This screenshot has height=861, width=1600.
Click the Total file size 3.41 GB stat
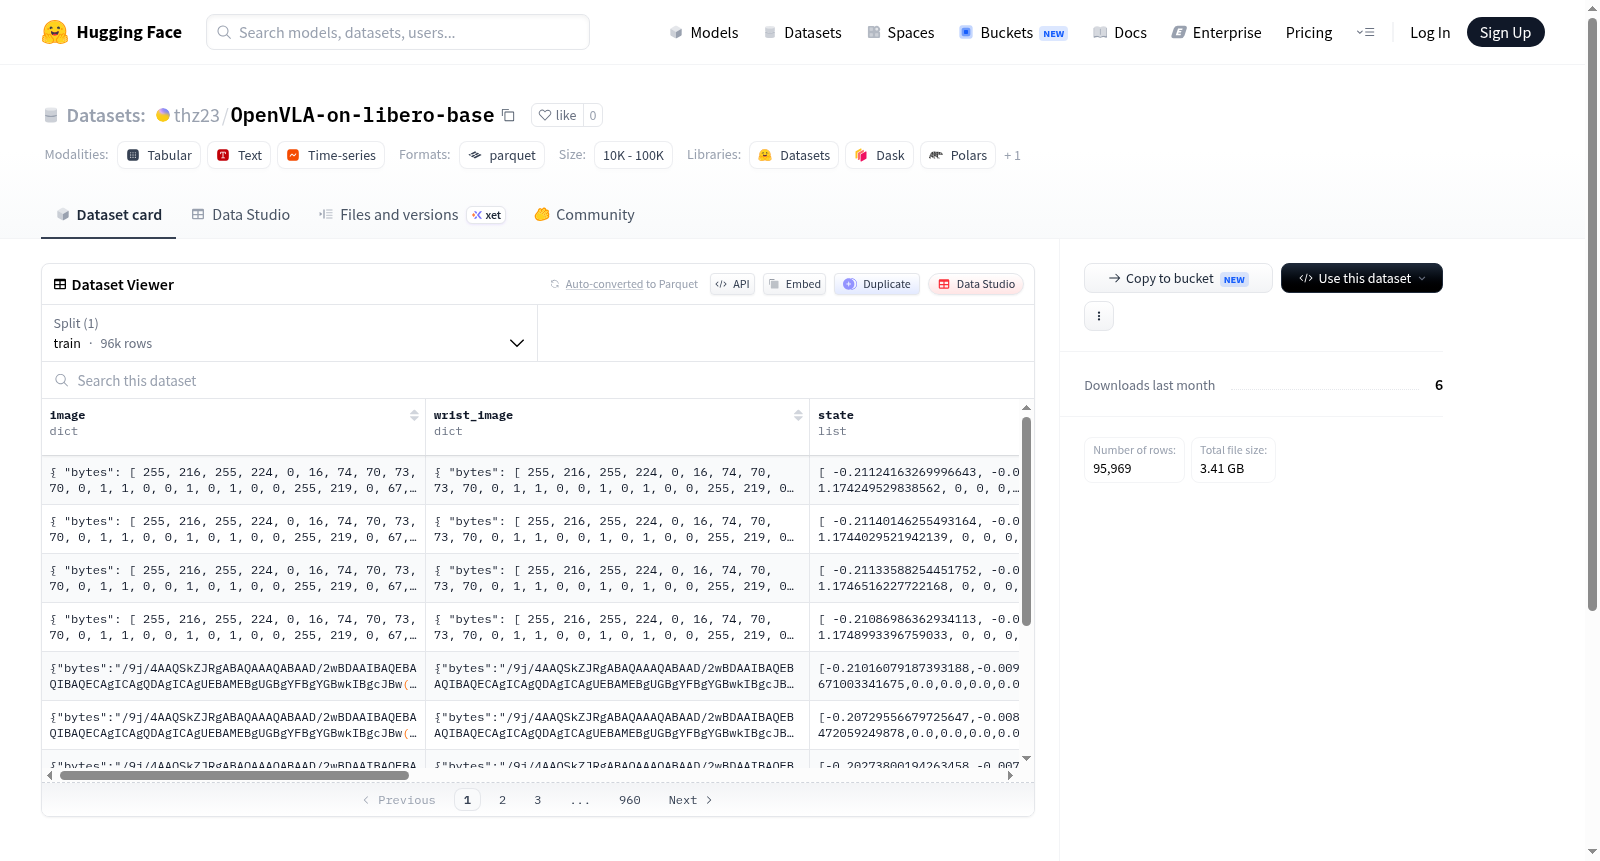1233,460
